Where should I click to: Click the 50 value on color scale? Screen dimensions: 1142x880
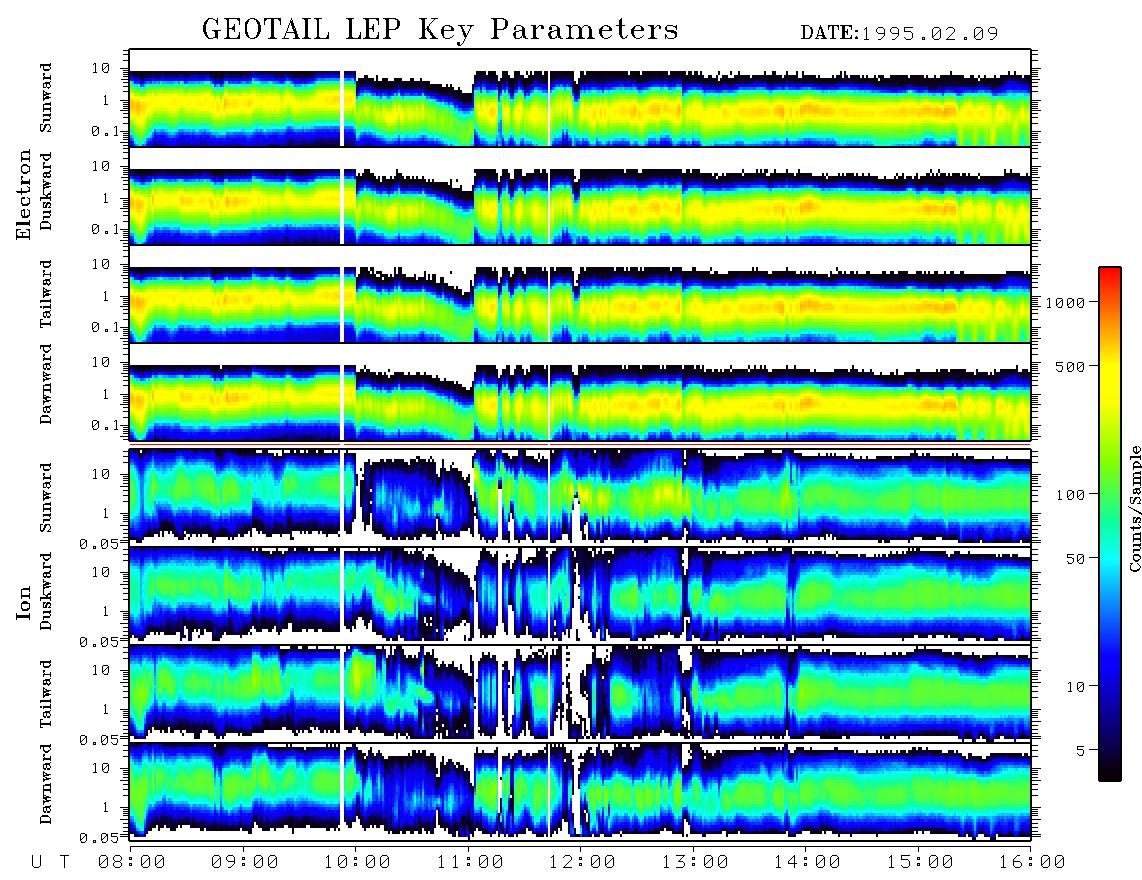[x=1075, y=559]
